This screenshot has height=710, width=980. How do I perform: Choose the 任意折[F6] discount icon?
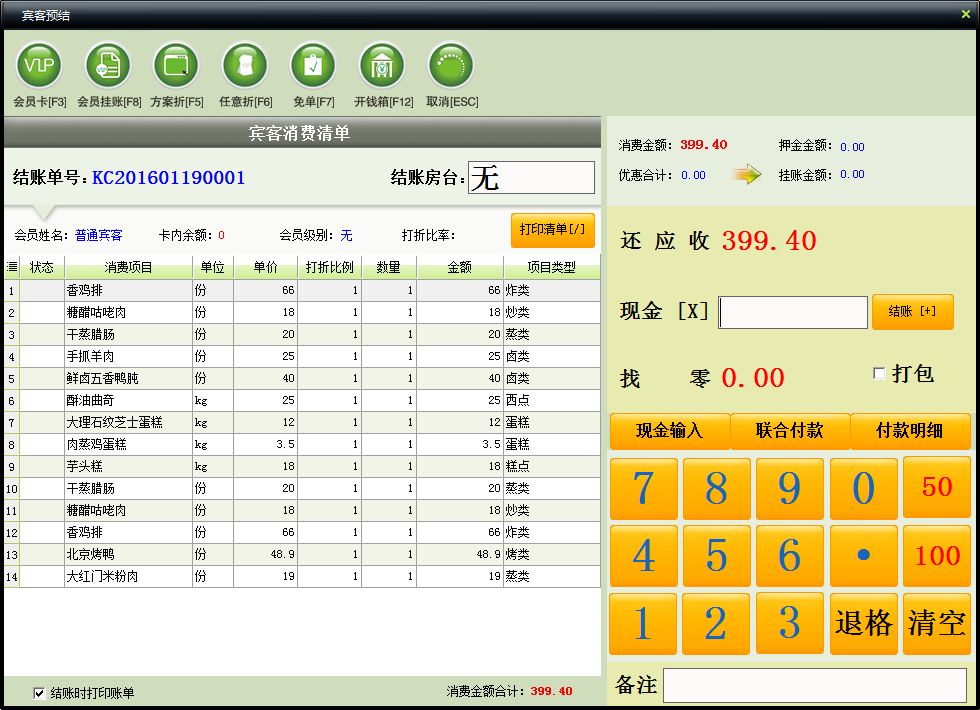tap(245, 66)
